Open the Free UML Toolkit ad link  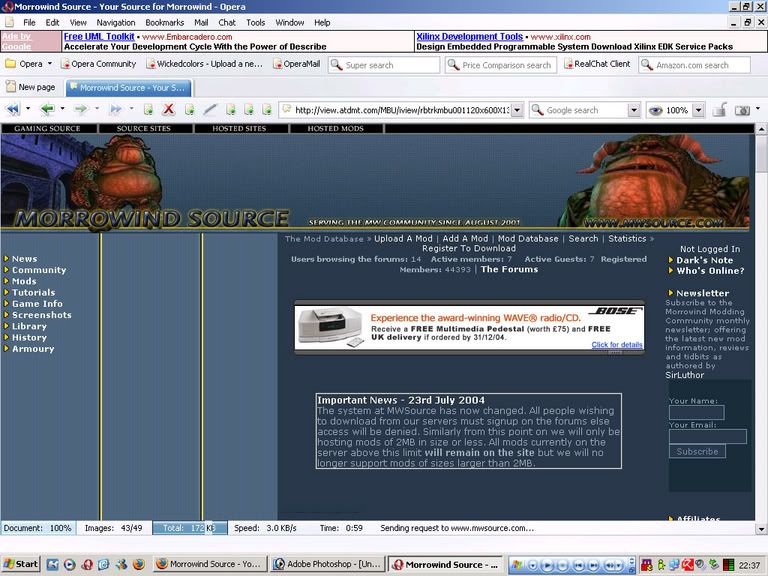tap(99, 37)
